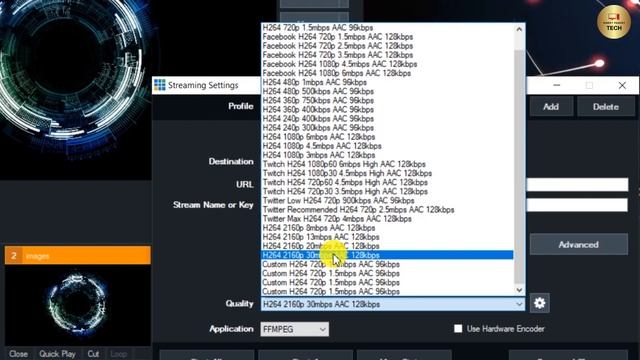640x360 pixels.
Task: Select Twitter Low H264 720p 900kbps
Action: [x=387, y=200]
